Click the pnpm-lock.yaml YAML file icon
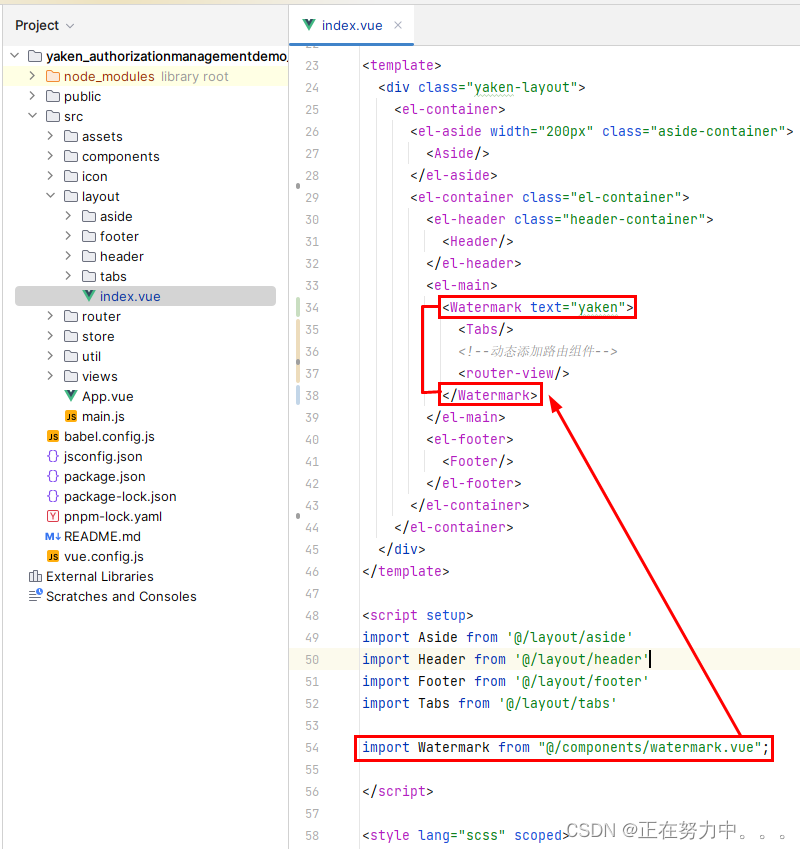Image resolution: width=800 pixels, height=849 pixels. [53, 516]
